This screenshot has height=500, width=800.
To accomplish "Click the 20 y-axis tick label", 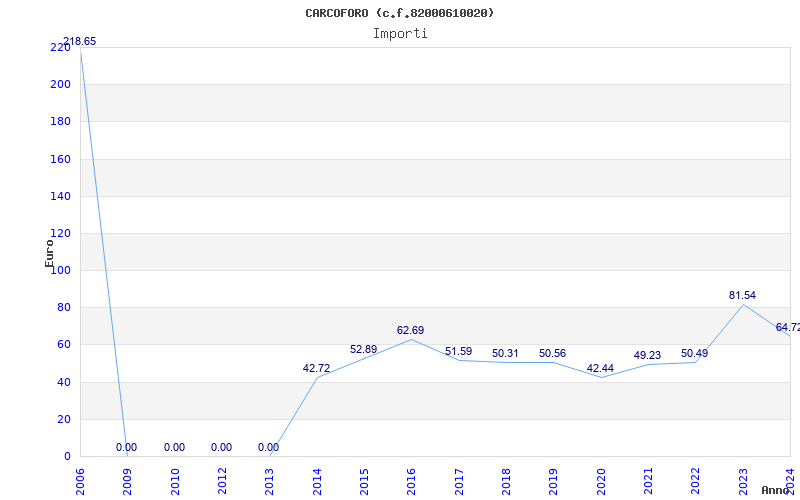I will tap(64, 419).
